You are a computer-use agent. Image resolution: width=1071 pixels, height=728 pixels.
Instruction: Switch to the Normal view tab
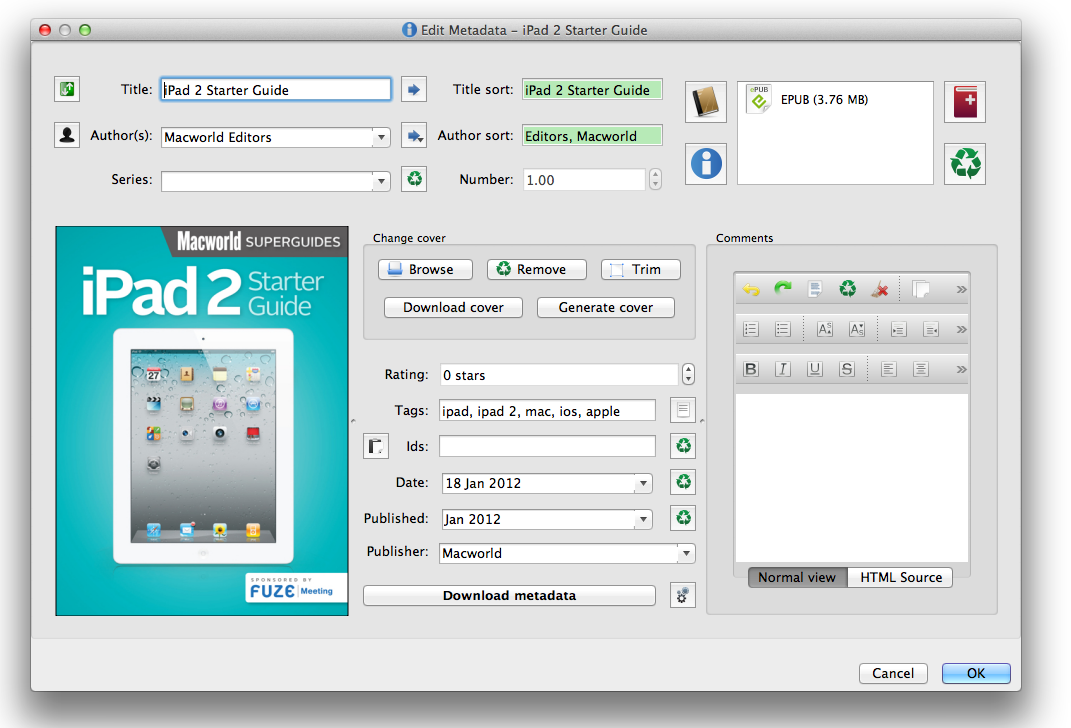(x=797, y=578)
